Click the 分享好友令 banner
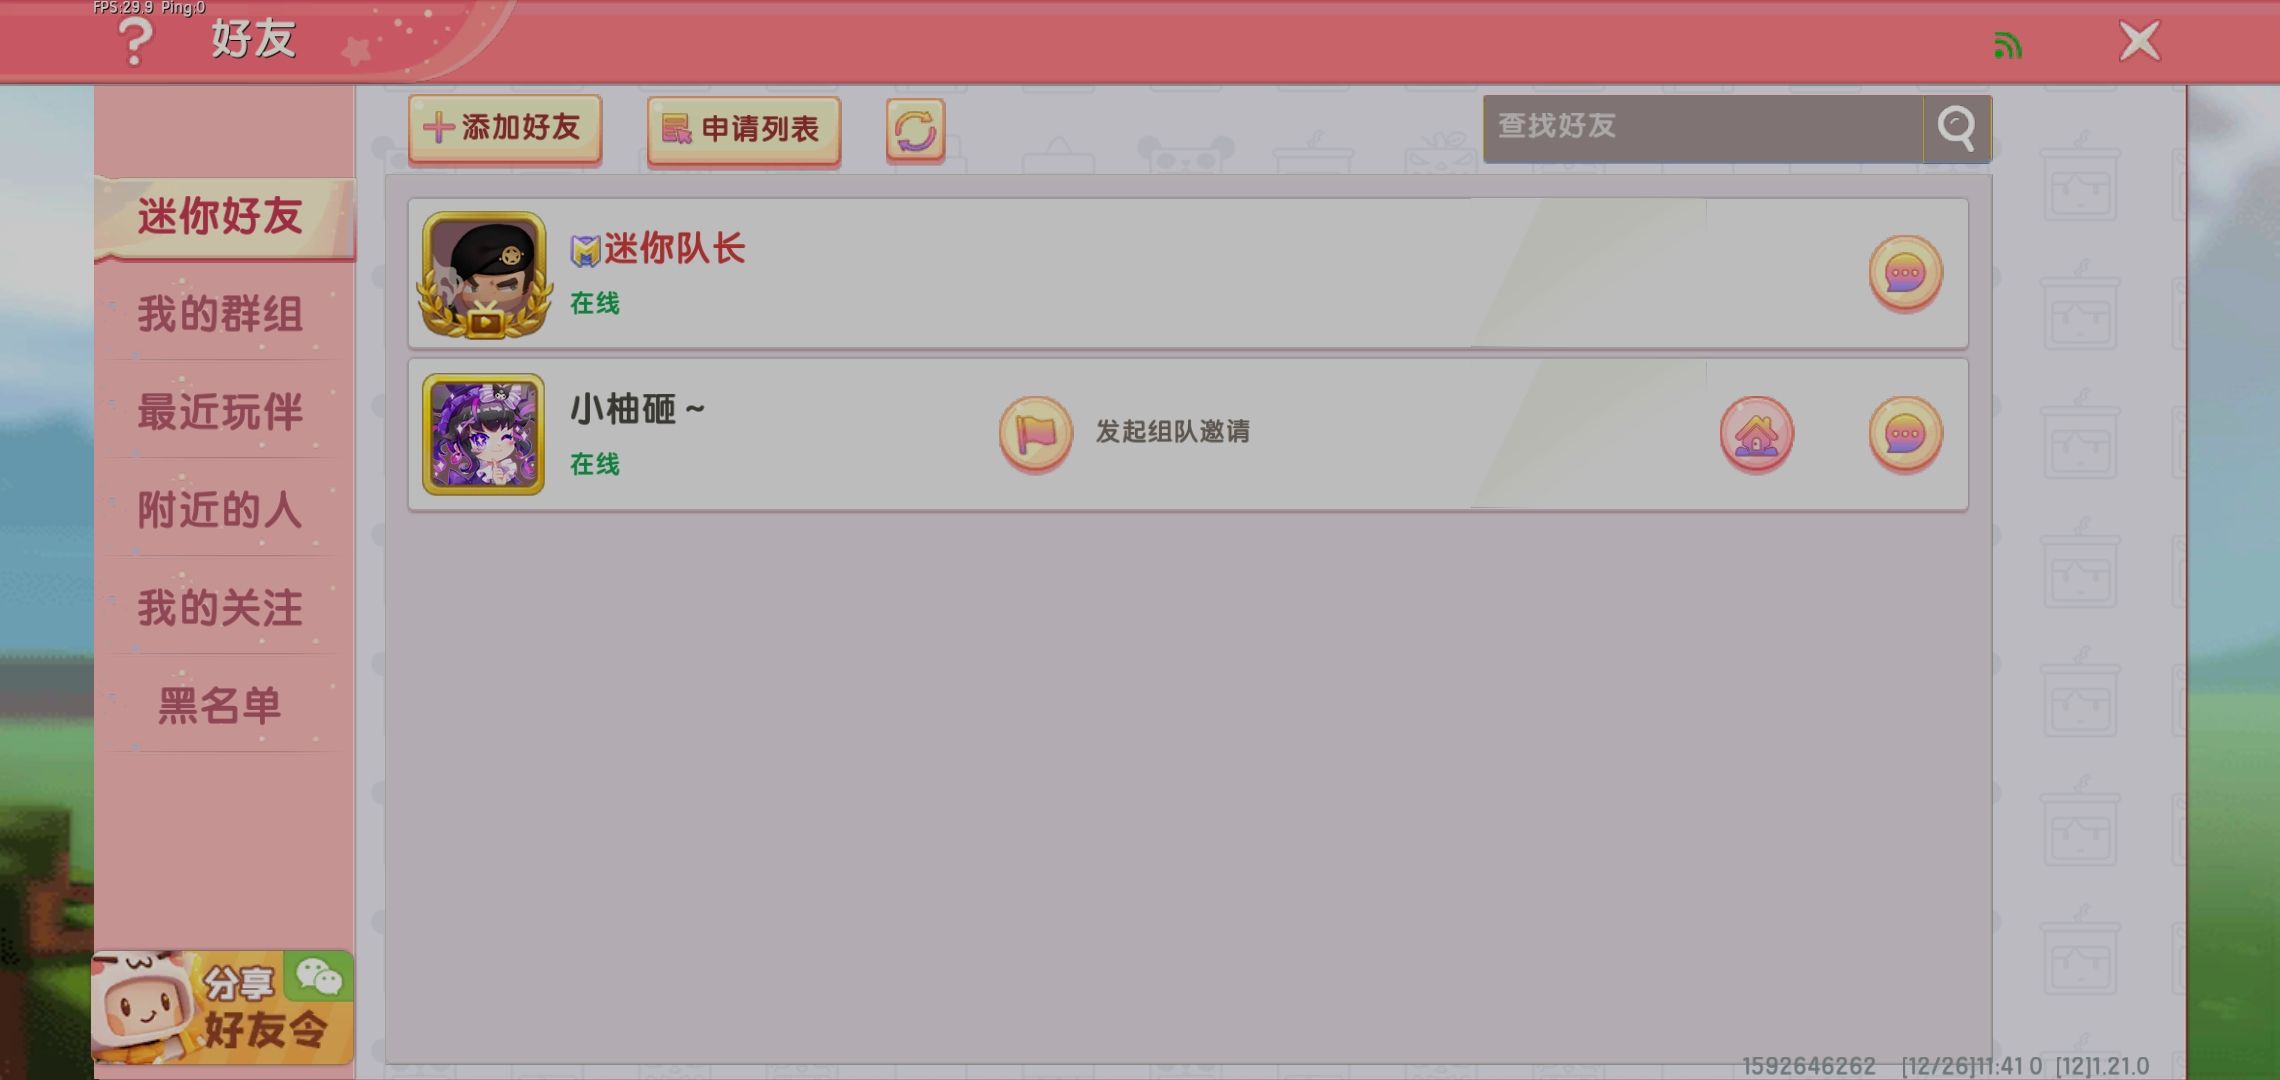This screenshot has width=2280, height=1080. [x=224, y=1007]
